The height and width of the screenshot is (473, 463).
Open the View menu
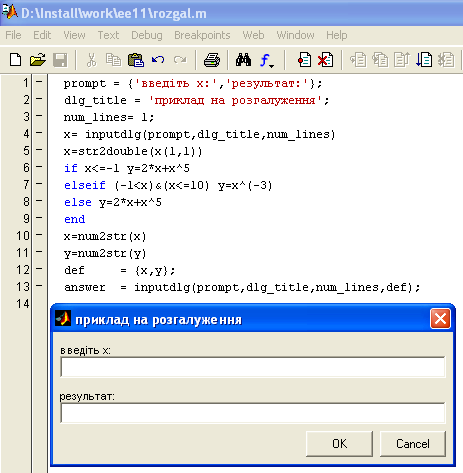[74, 35]
